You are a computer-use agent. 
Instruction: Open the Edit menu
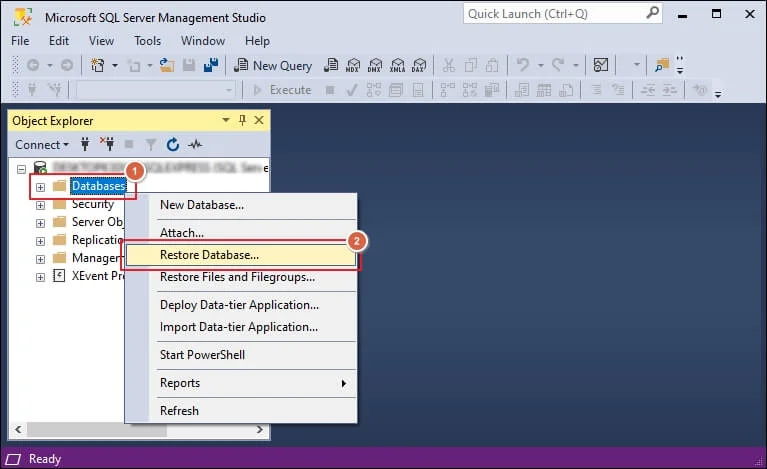(x=59, y=41)
